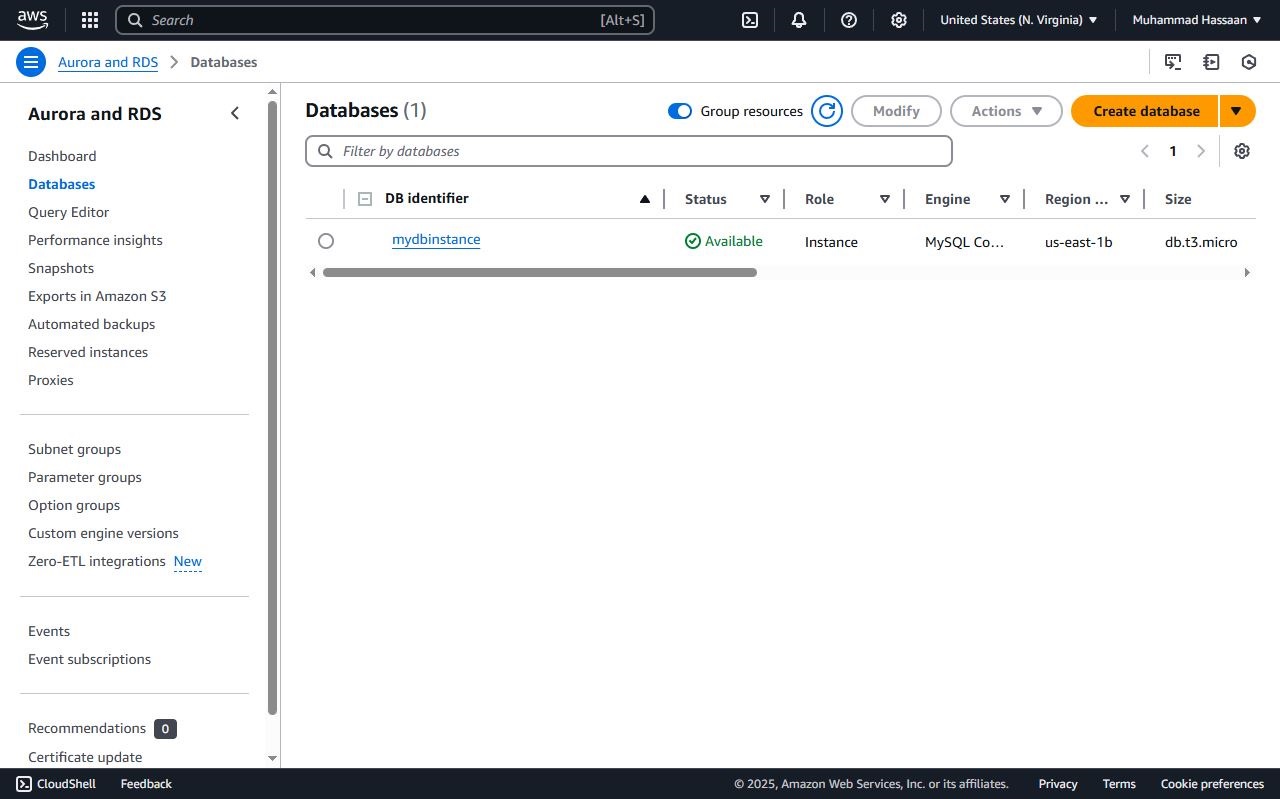Click db.t3.micro size cell
This screenshot has height=799, width=1280.
1201,242
